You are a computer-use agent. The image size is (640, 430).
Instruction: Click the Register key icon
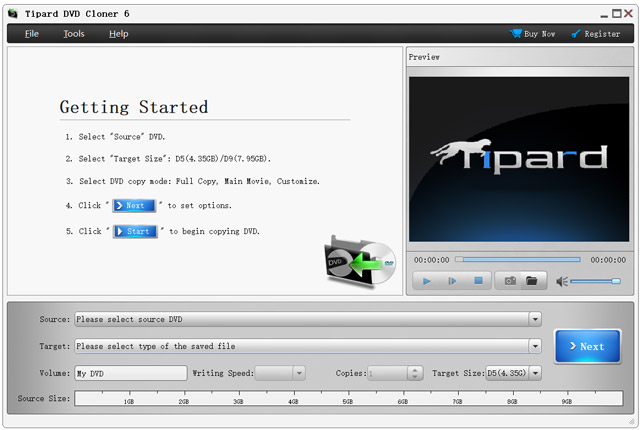click(576, 34)
